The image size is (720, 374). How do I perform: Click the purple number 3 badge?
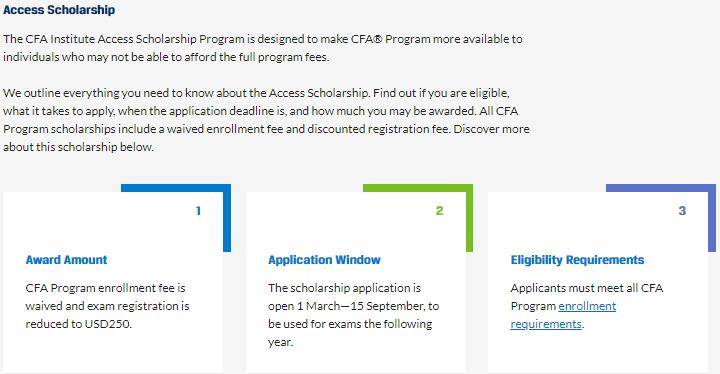click(682, 211)
